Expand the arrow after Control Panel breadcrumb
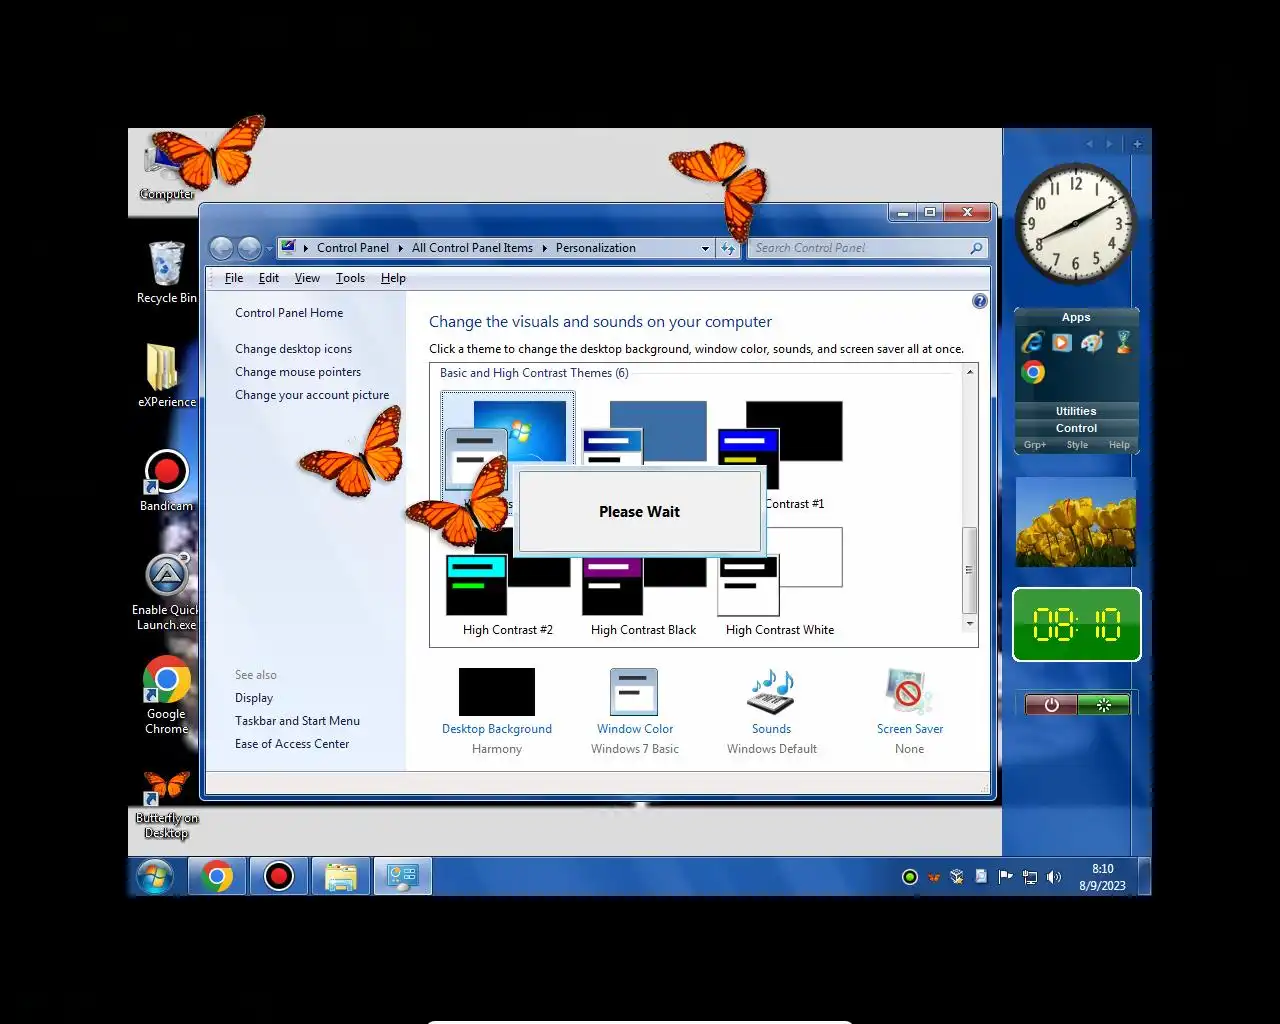Viewport: 1280px width, 1024px height. 400,248
